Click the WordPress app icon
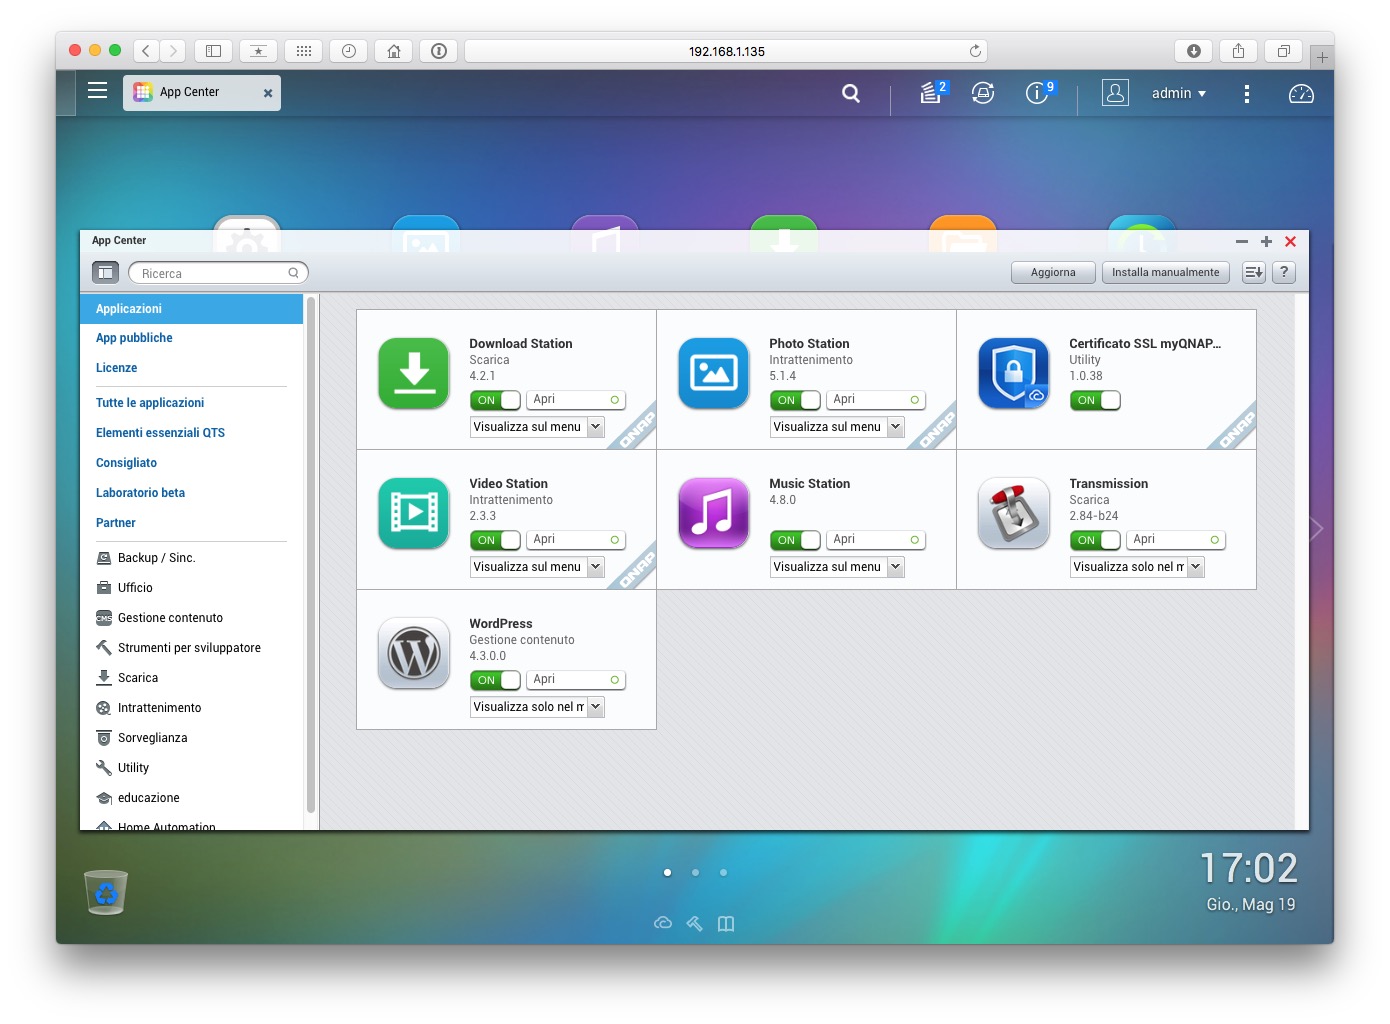1390x1024 pixels. 414,654
